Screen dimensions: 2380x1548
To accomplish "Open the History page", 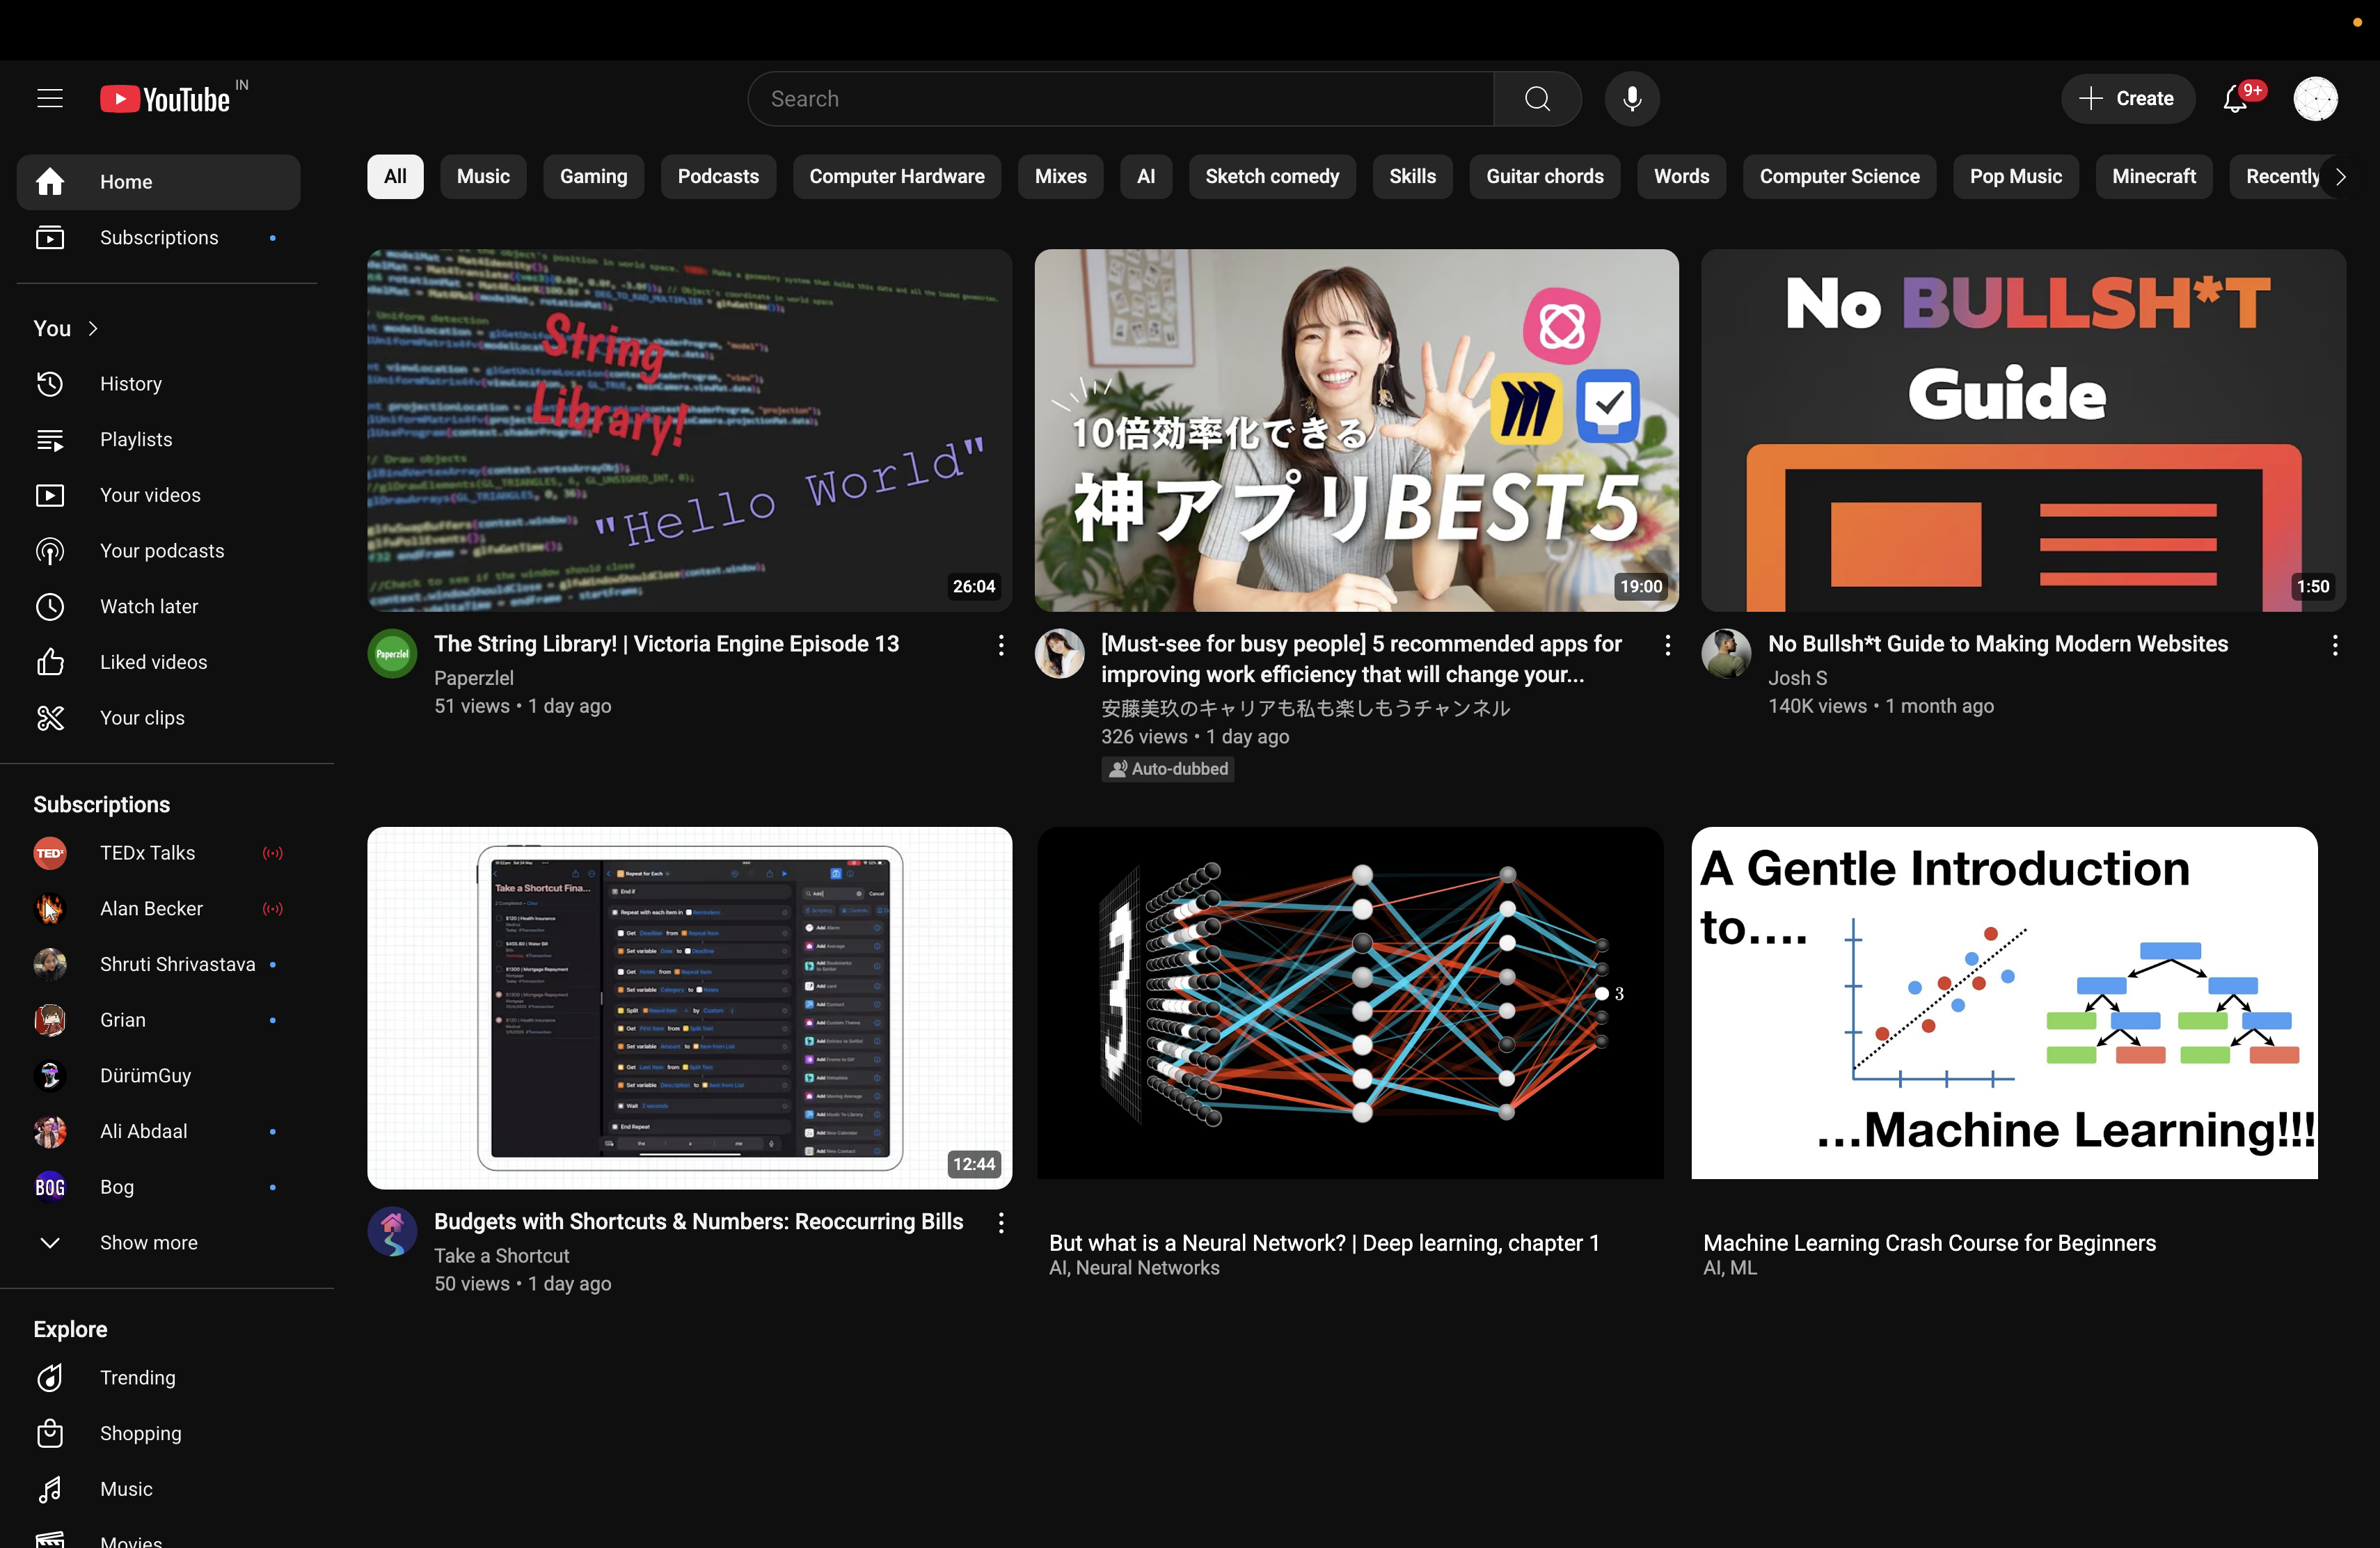I will click(x=130, y=383).
